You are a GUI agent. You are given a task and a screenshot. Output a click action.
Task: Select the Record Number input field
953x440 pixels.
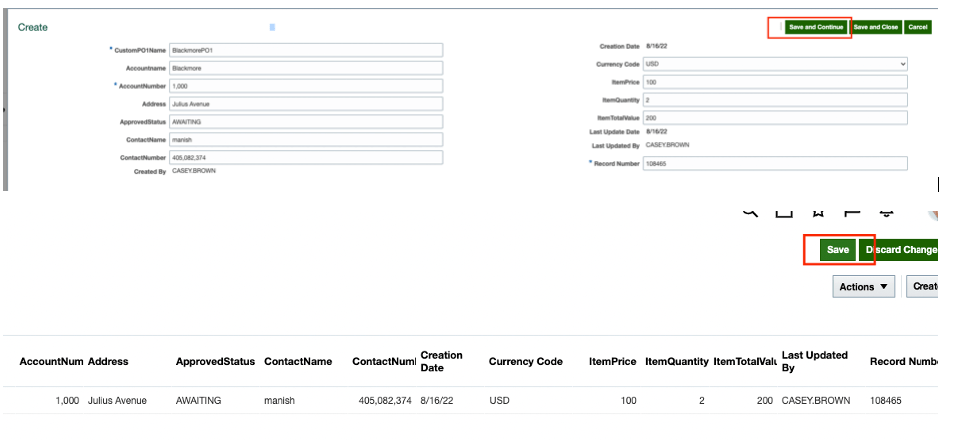coord(775,163)
